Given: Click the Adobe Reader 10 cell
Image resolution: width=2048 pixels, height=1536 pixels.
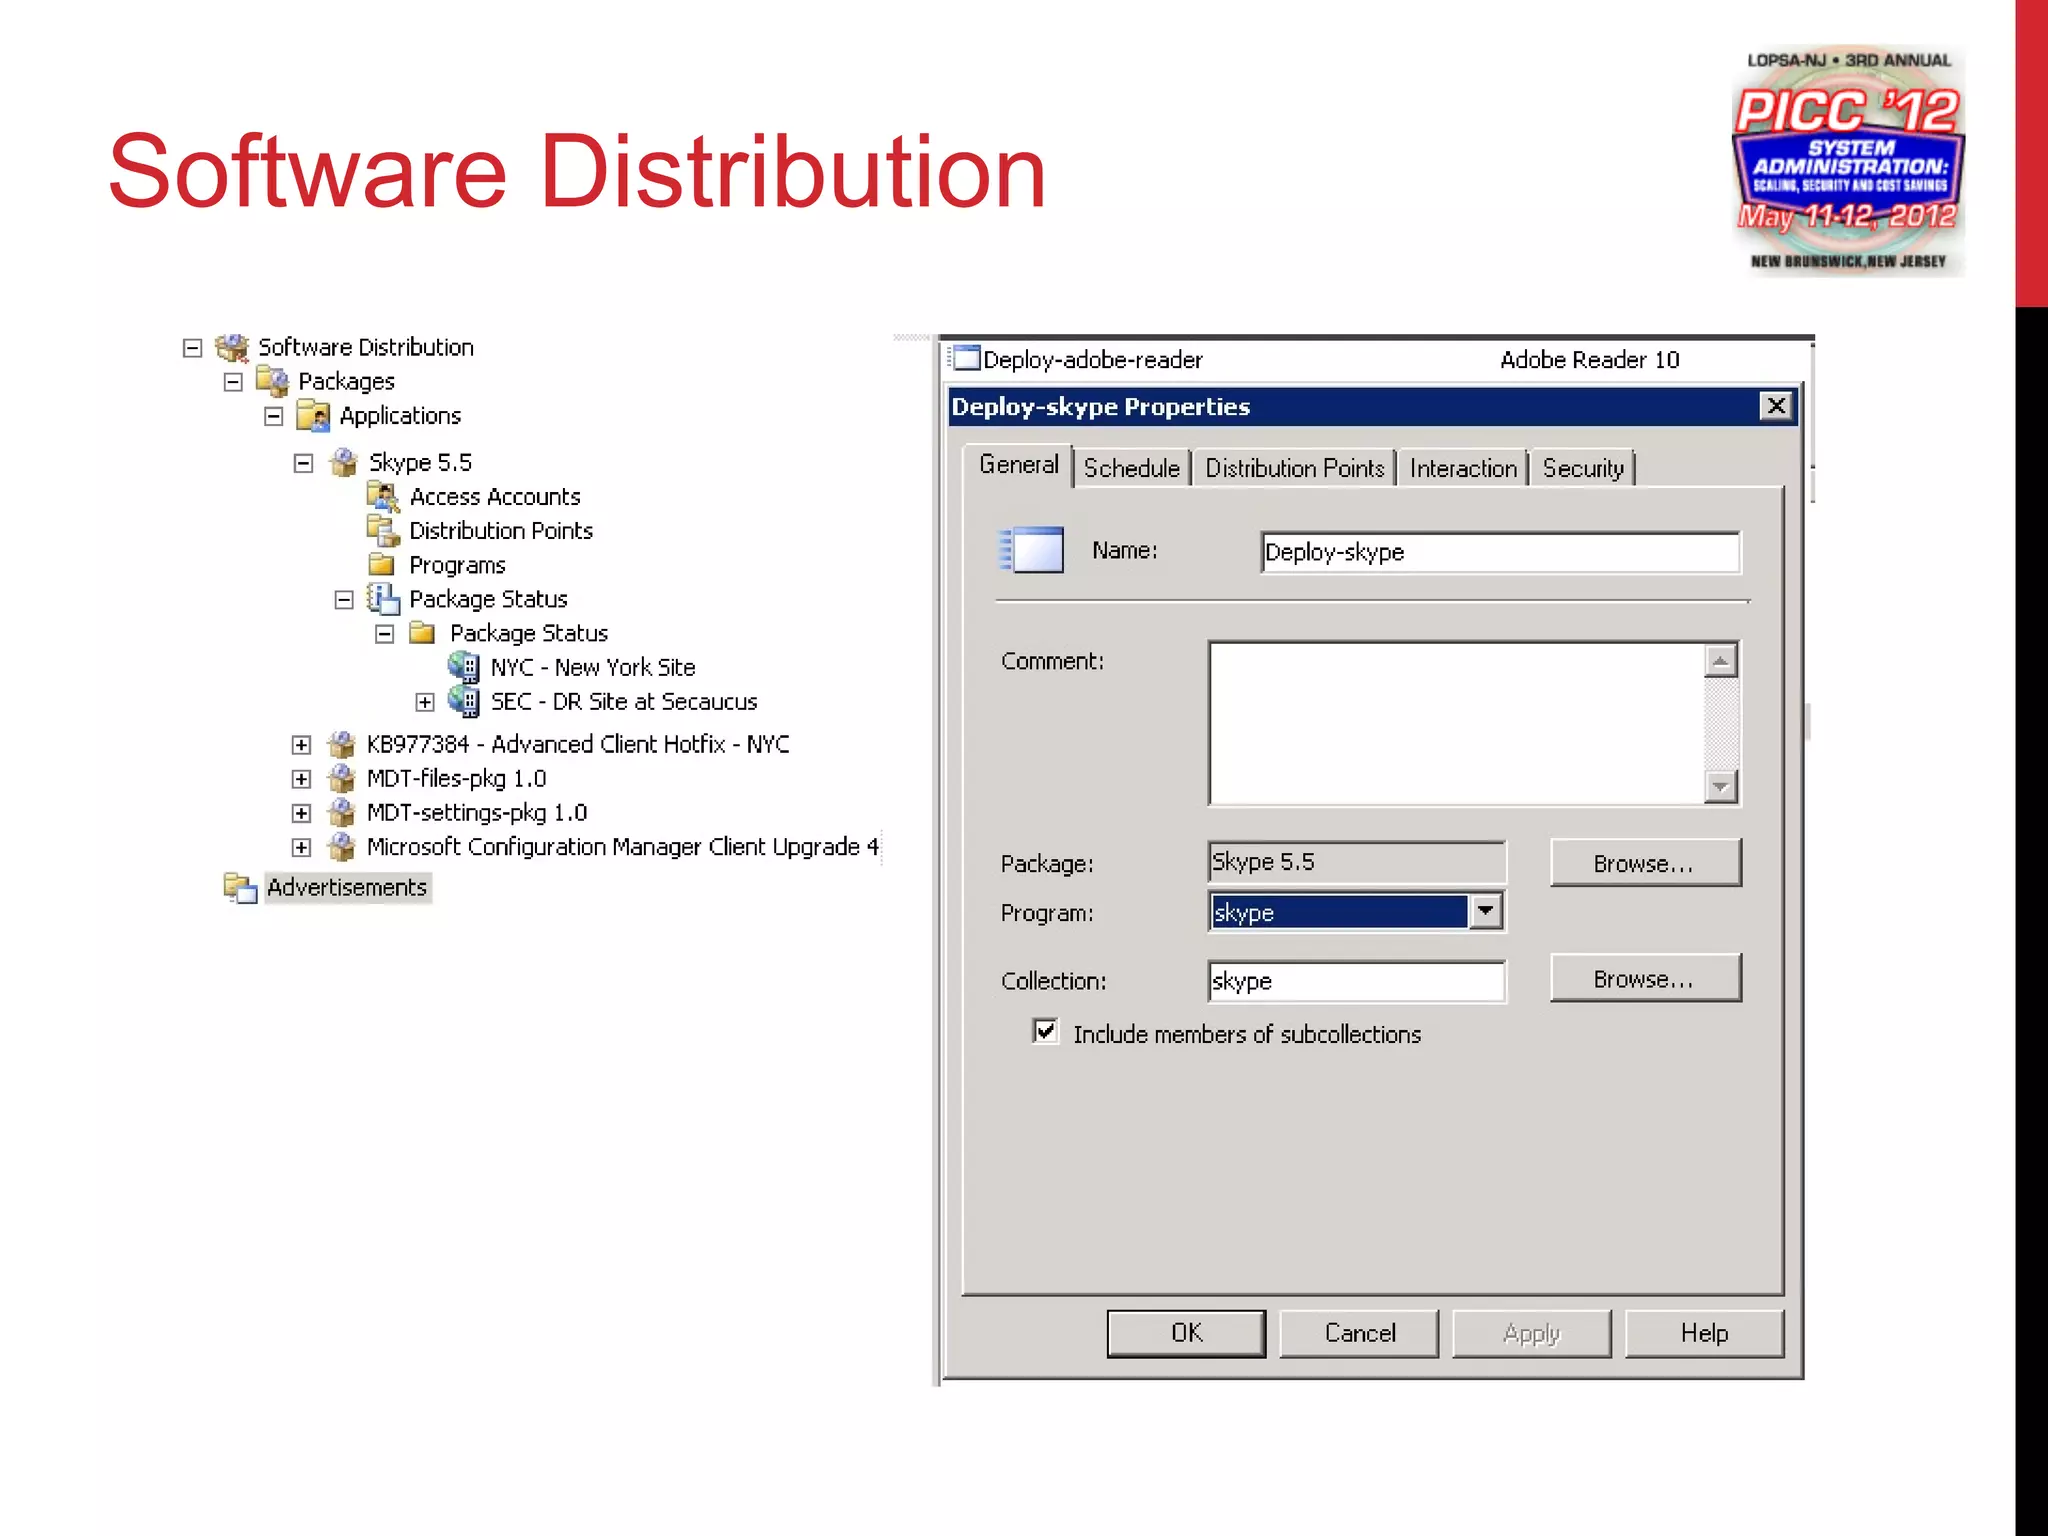Looking at the screenshot, I should click(x=1589, y=359).
